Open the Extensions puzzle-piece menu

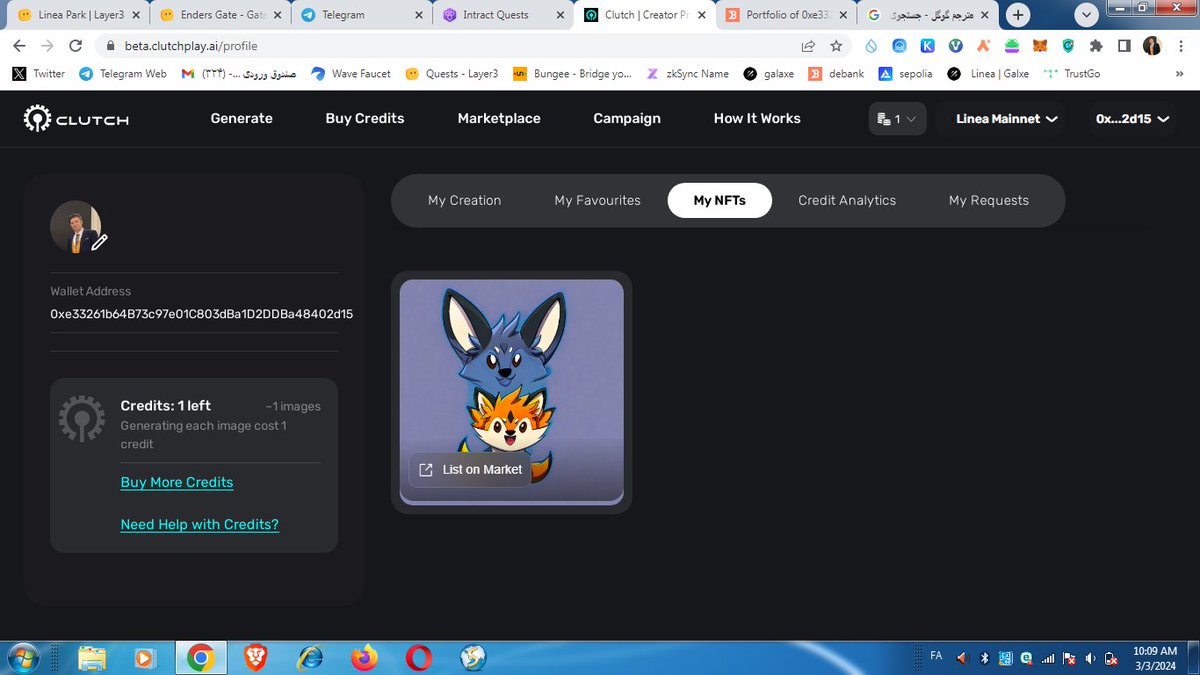(x=1097, y=46)
